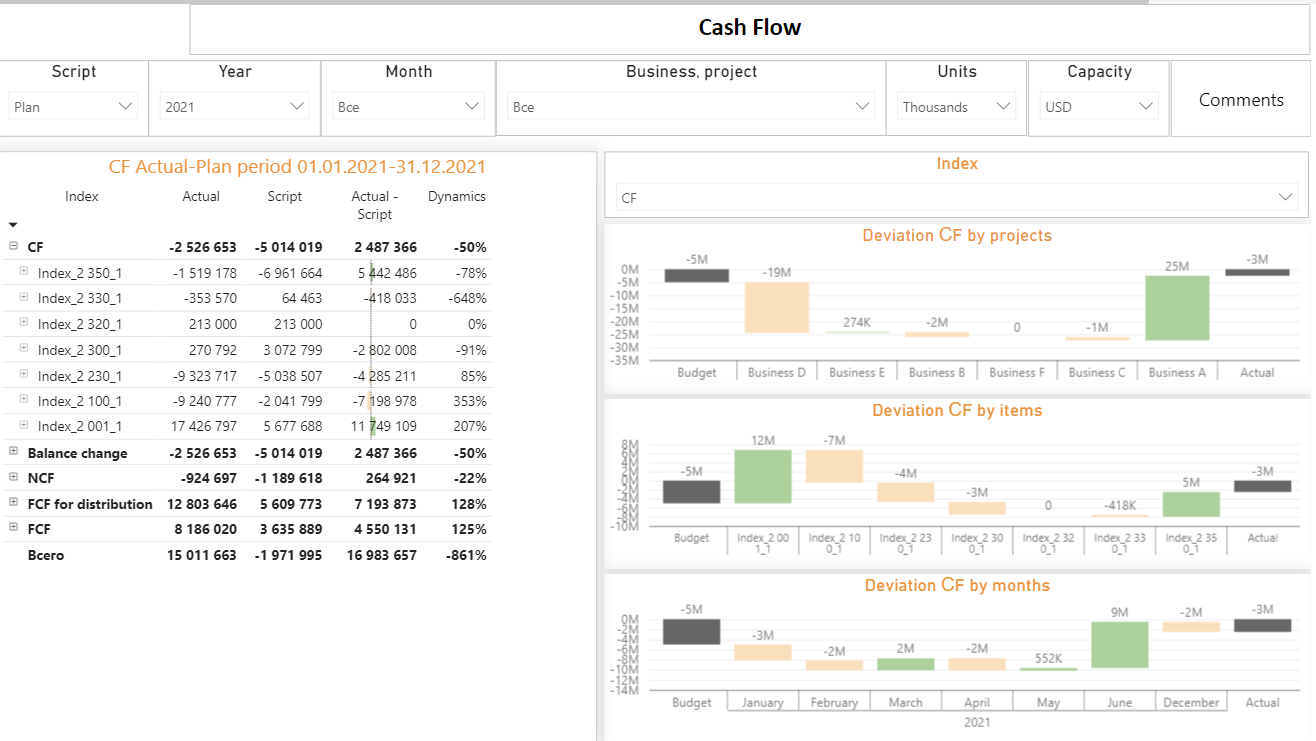Open the Month dropdown showing Все
1316x741 pixels.
471,105
